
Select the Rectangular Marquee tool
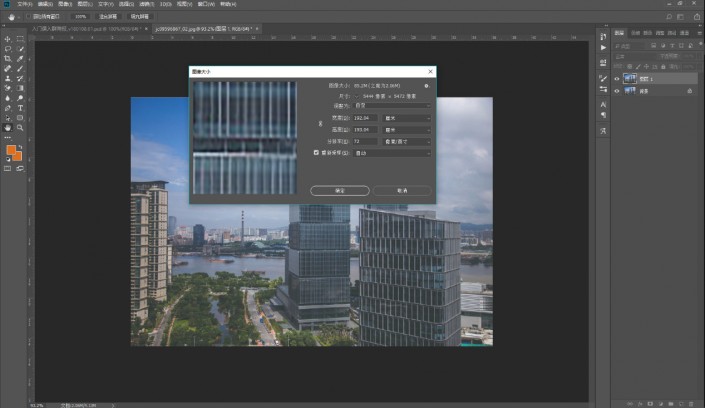click(20, 39)
